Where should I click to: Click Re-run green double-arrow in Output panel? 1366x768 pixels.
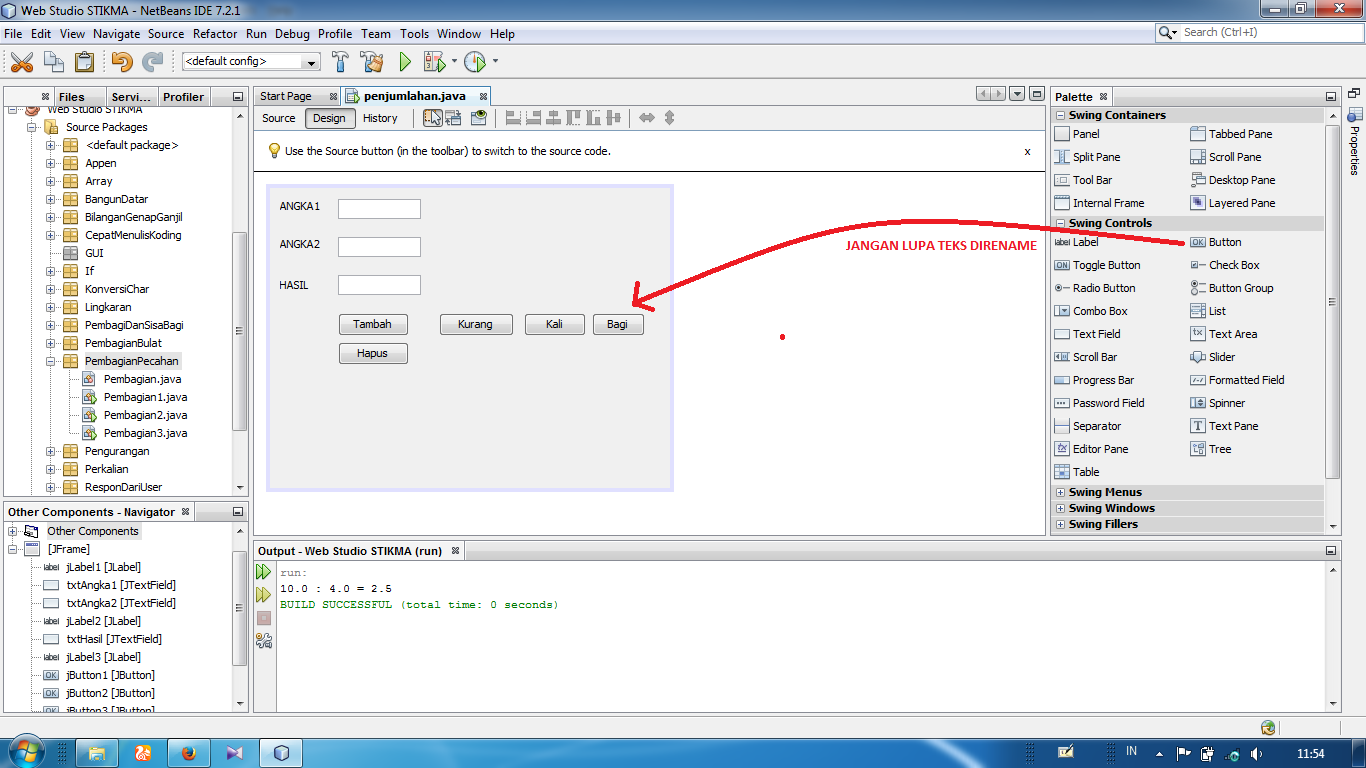[264, 572]
